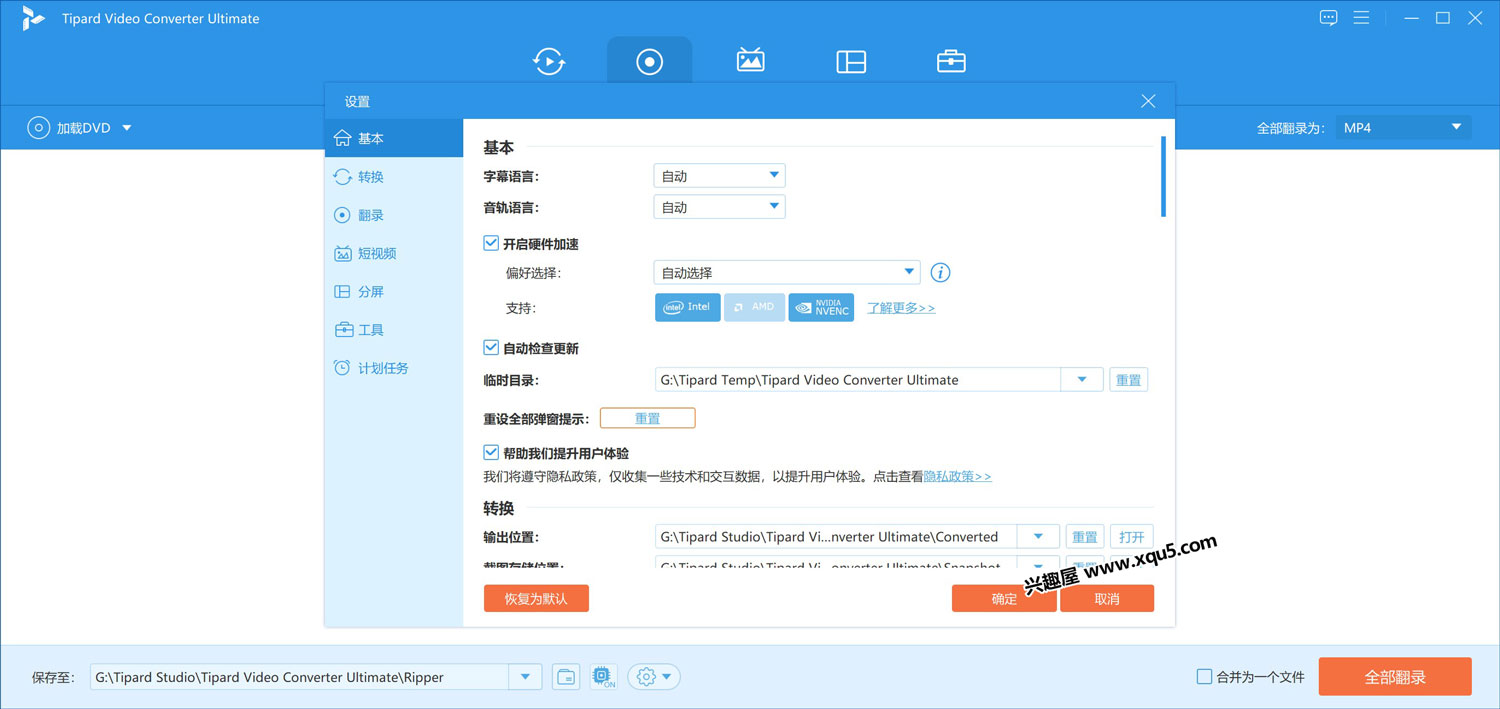Screen dimensions: 1500x709
Task: Open the MV maker tab icon
Action: [751, 61]
